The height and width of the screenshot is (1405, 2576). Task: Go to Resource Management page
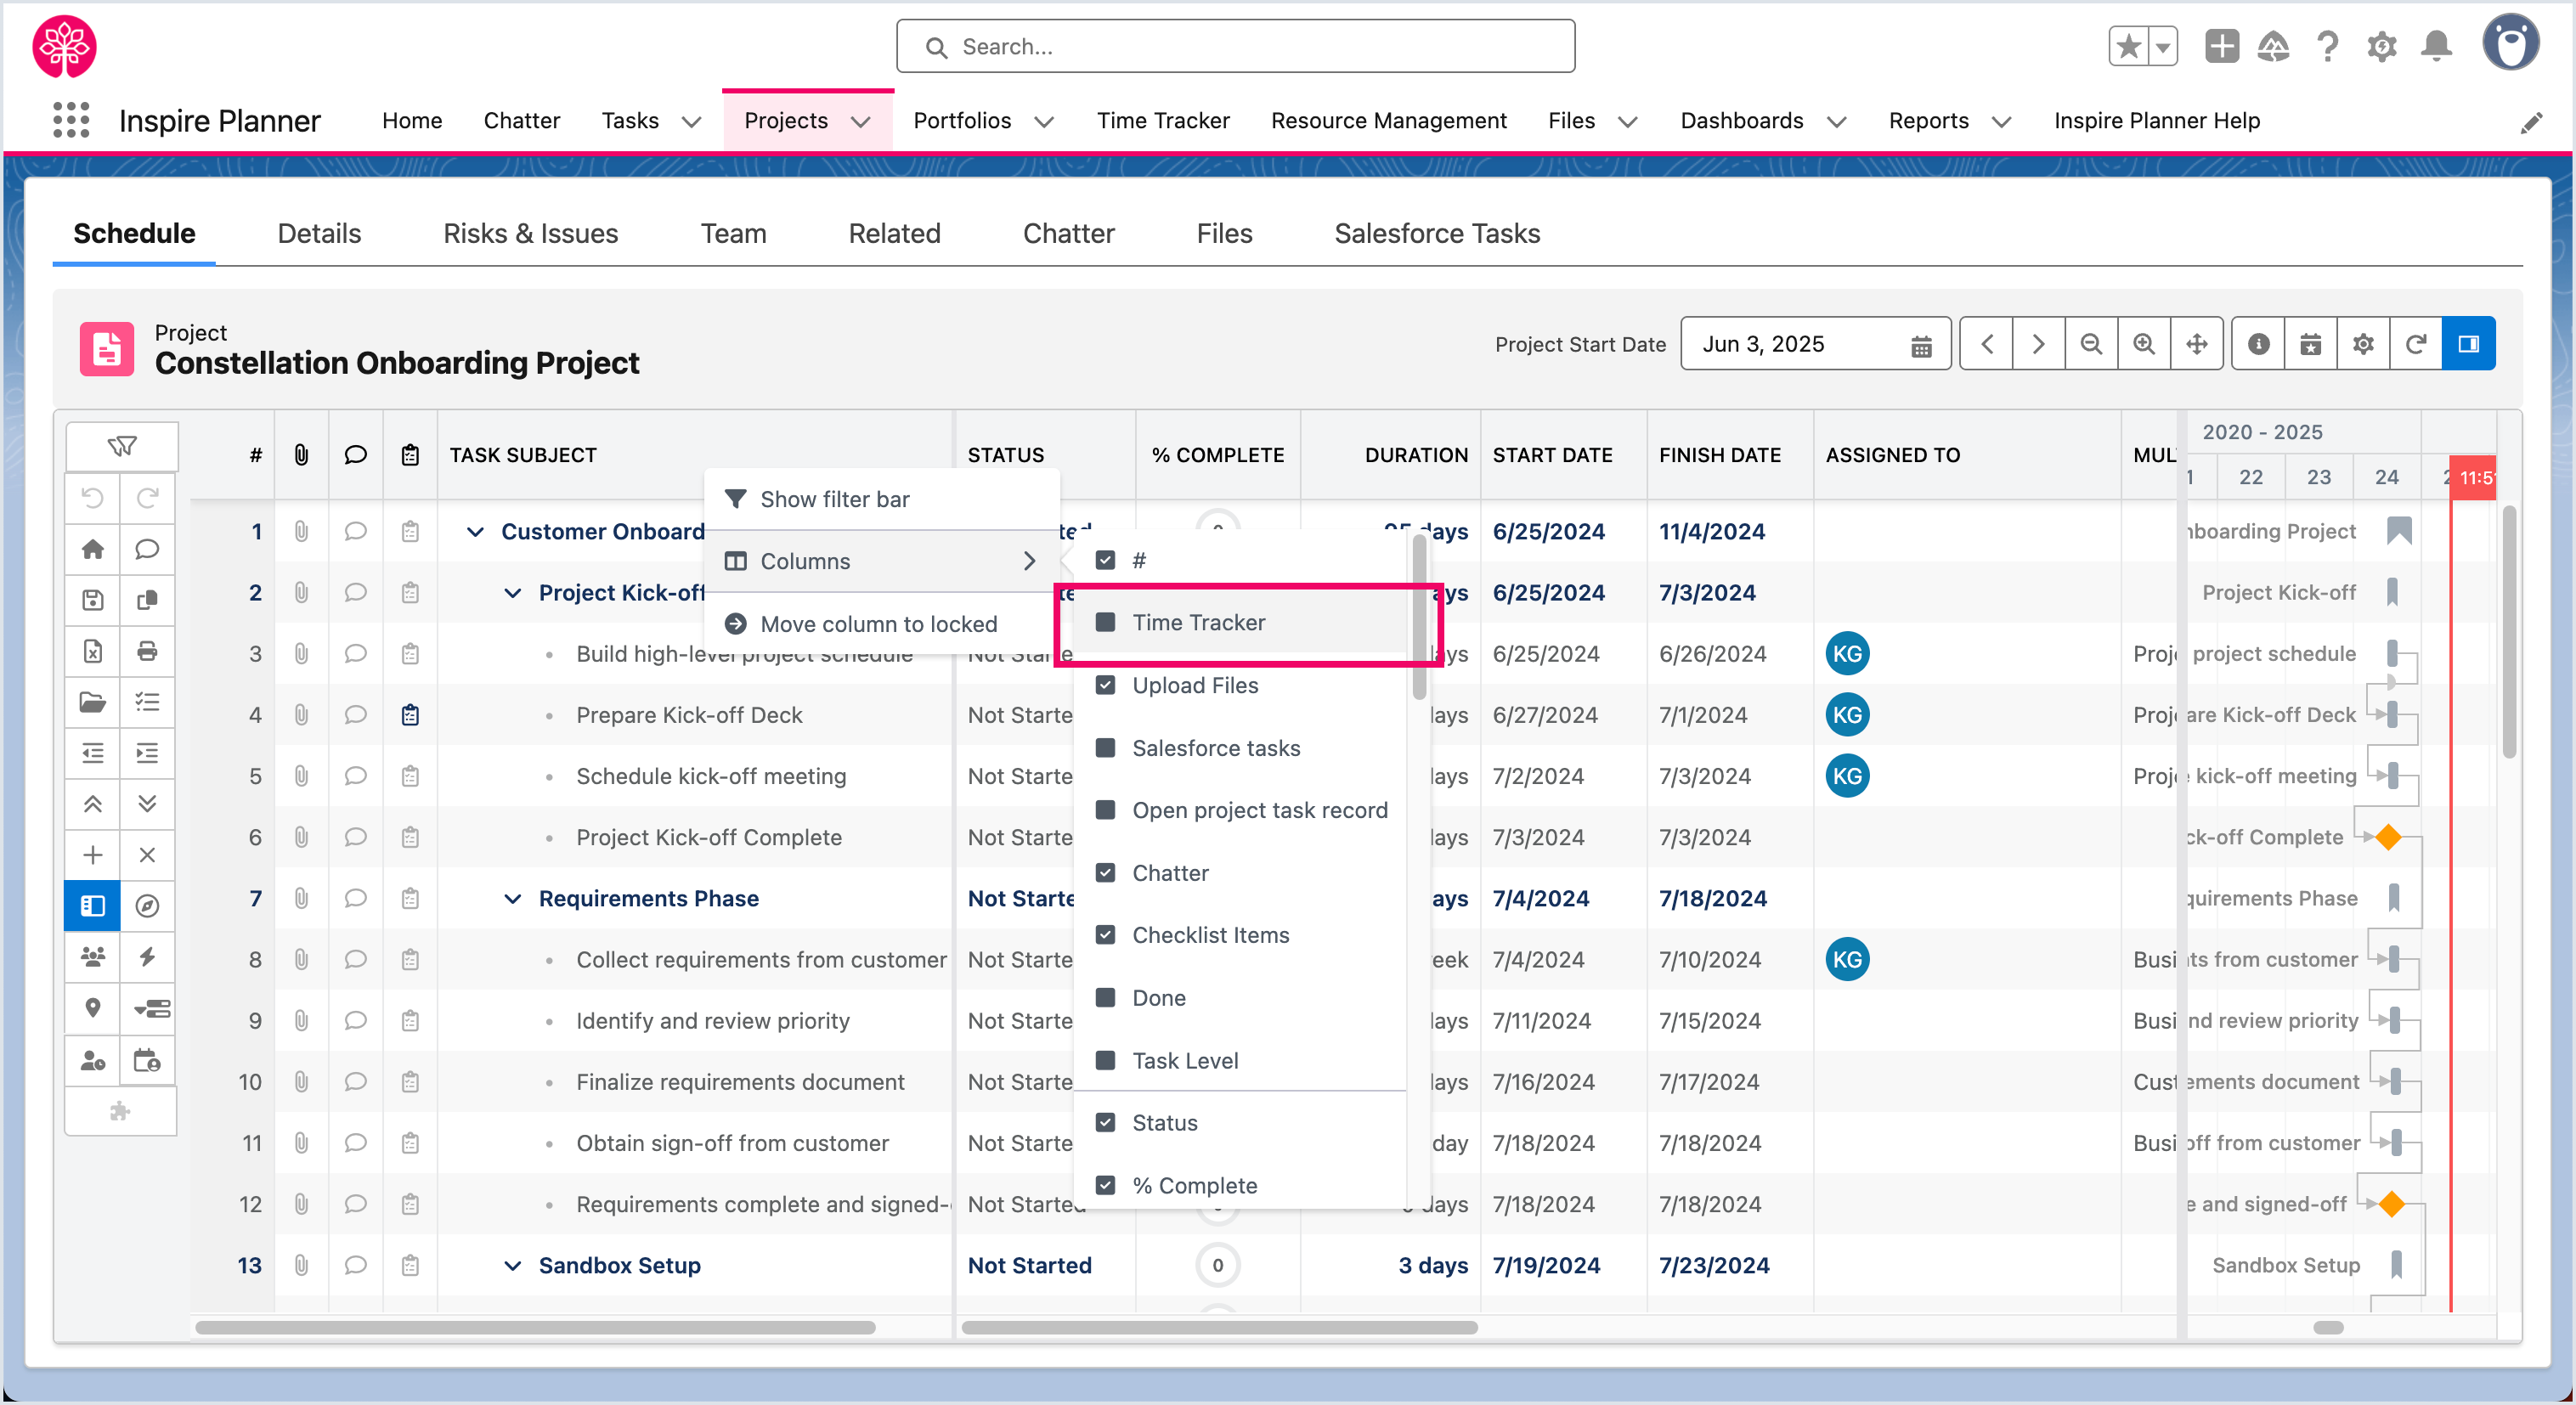point(1388,120)
